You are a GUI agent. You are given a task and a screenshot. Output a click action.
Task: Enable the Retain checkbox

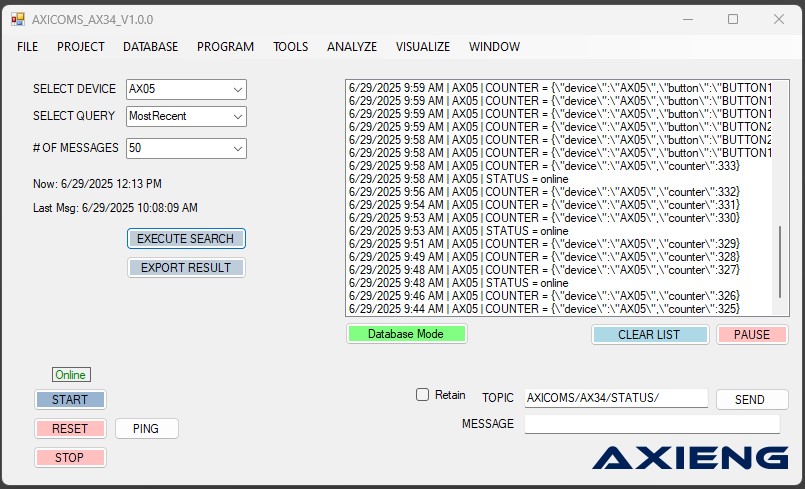pos(422,394)
